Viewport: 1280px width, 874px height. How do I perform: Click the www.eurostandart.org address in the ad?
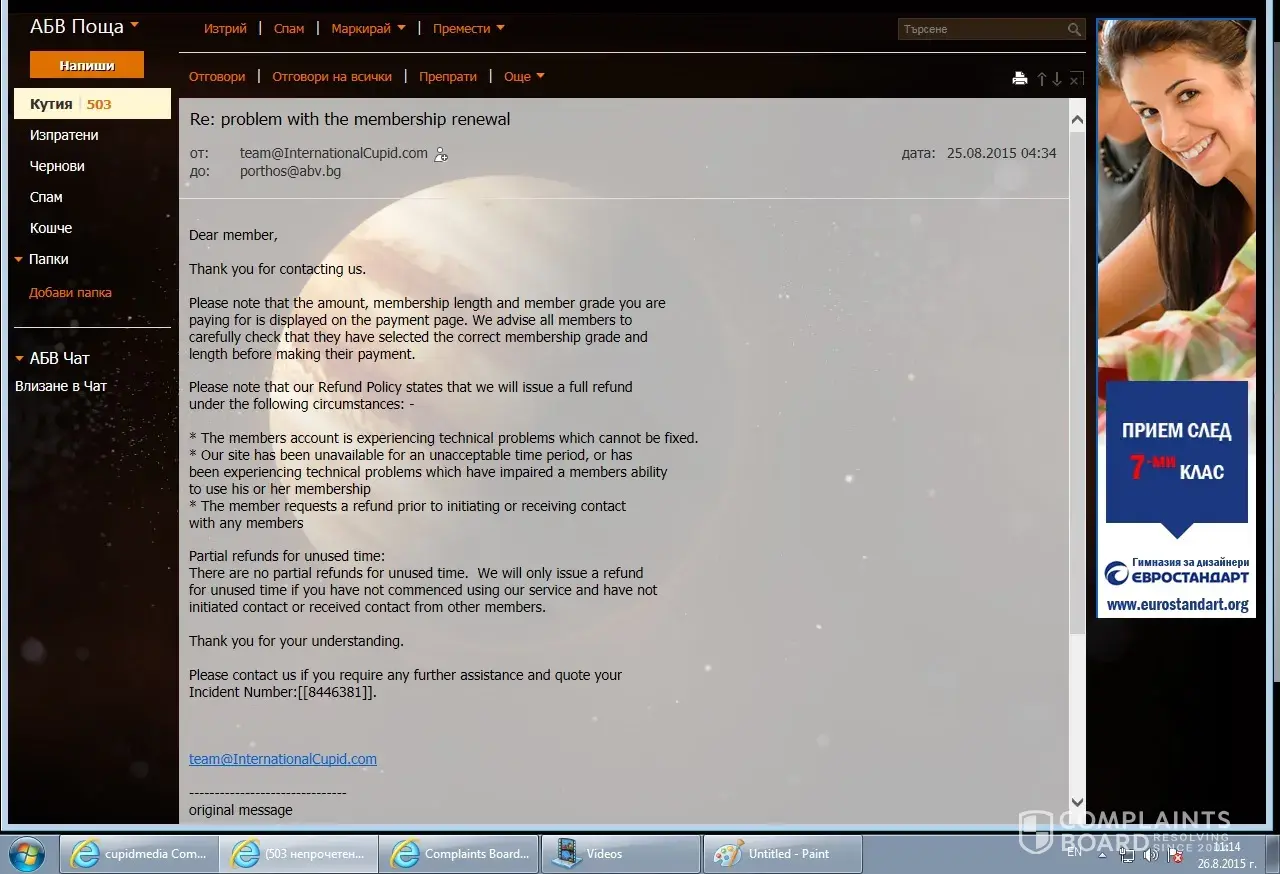tap(1177, 604)
